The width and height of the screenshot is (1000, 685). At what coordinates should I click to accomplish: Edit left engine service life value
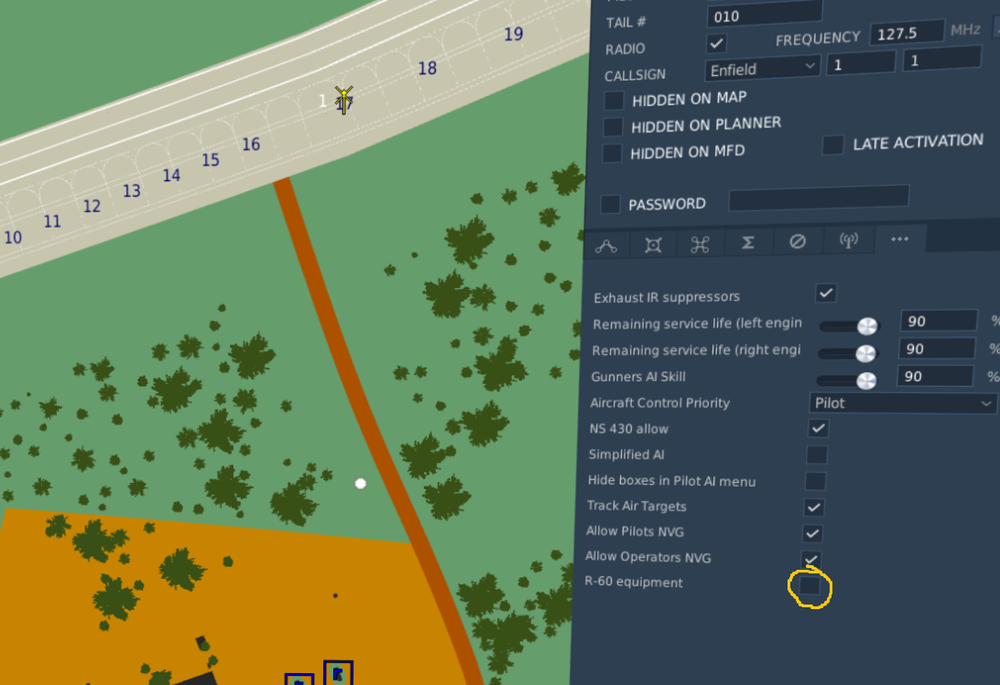pyautogui.click(x=938, y=321)
